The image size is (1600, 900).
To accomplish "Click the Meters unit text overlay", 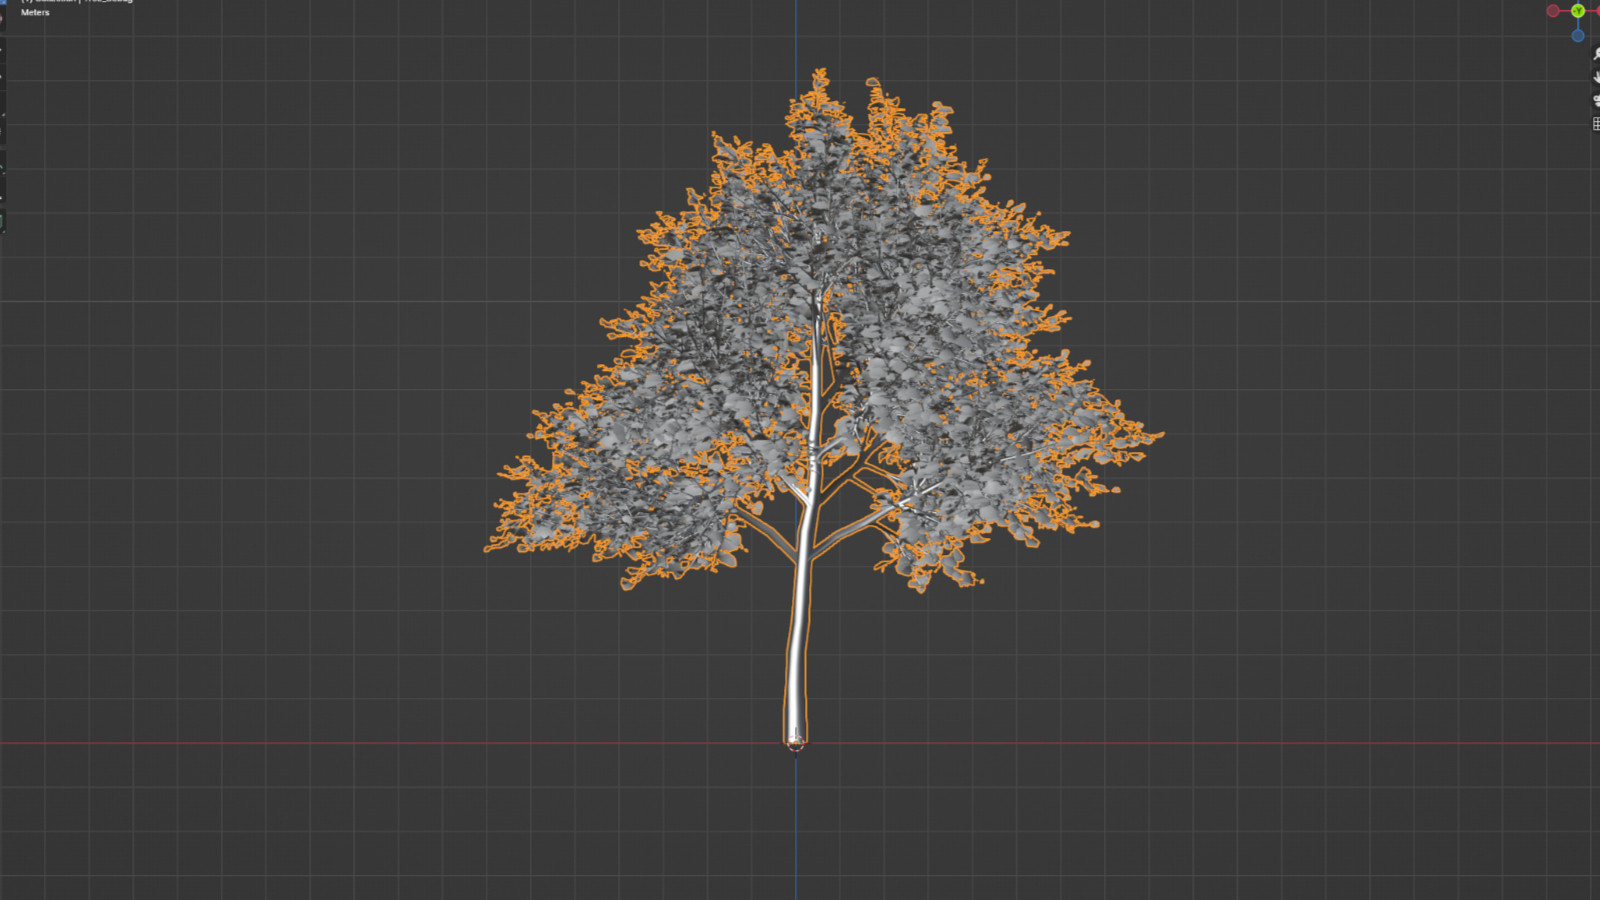I will pyautogui.click(x=35, y=13).
